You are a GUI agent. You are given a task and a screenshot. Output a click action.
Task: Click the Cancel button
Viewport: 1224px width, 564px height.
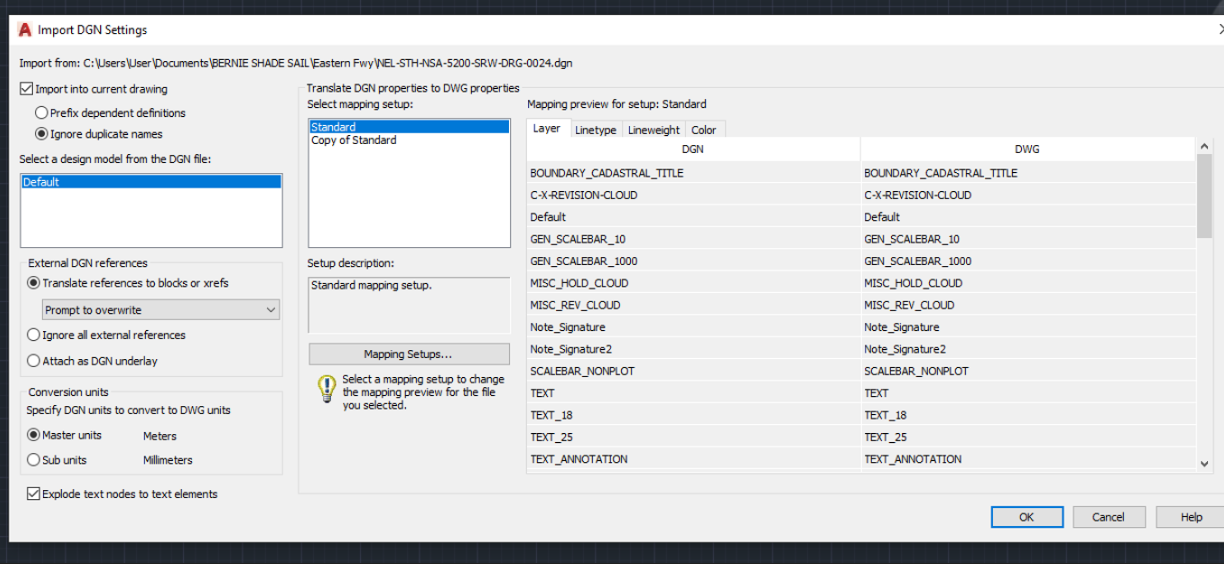(1108, 517)
